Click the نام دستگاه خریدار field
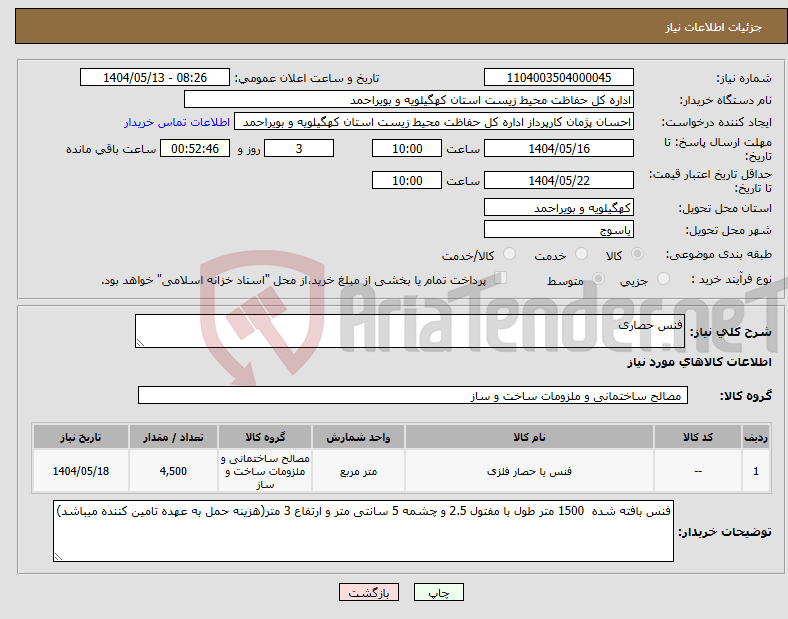 point(409,99)
